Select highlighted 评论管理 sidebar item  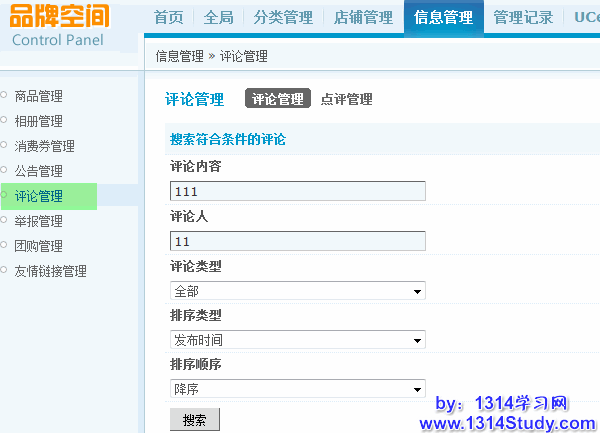[38, 196]
